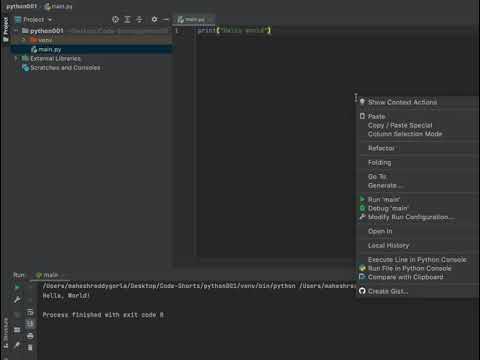Click python001 breadcrumb in the title bar

[x=22, y=6]
